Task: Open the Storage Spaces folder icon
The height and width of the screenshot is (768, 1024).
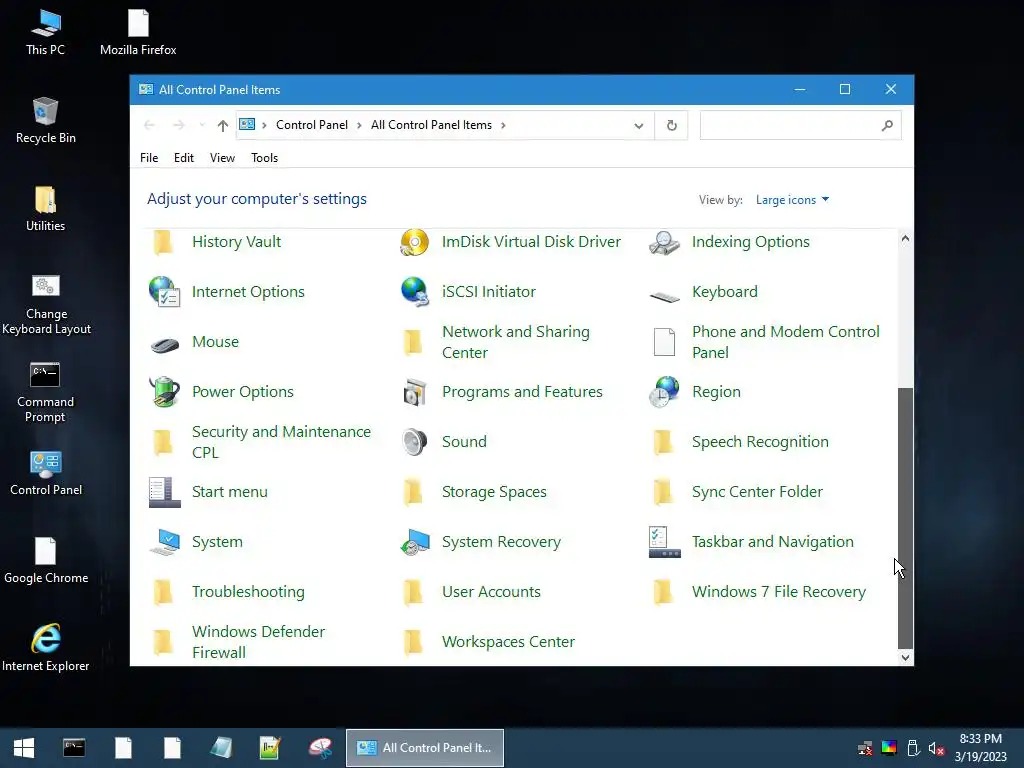Action: (413, 492)
